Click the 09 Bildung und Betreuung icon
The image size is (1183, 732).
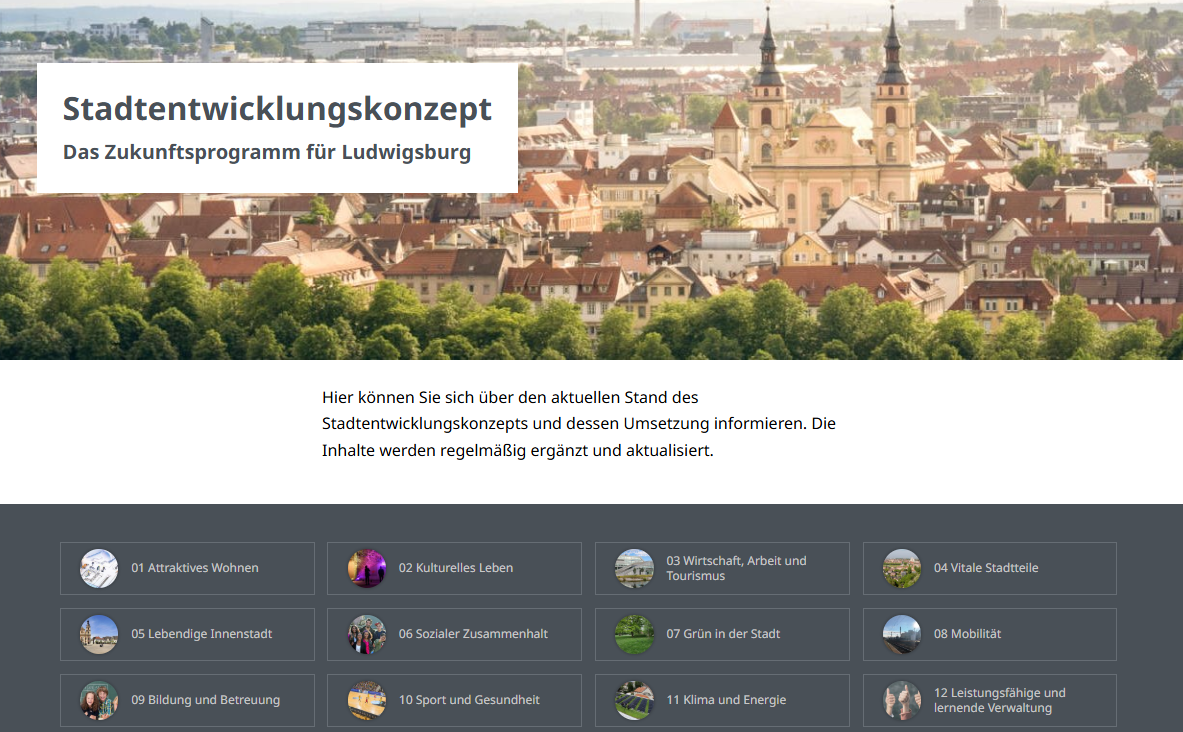coord(99,700)
